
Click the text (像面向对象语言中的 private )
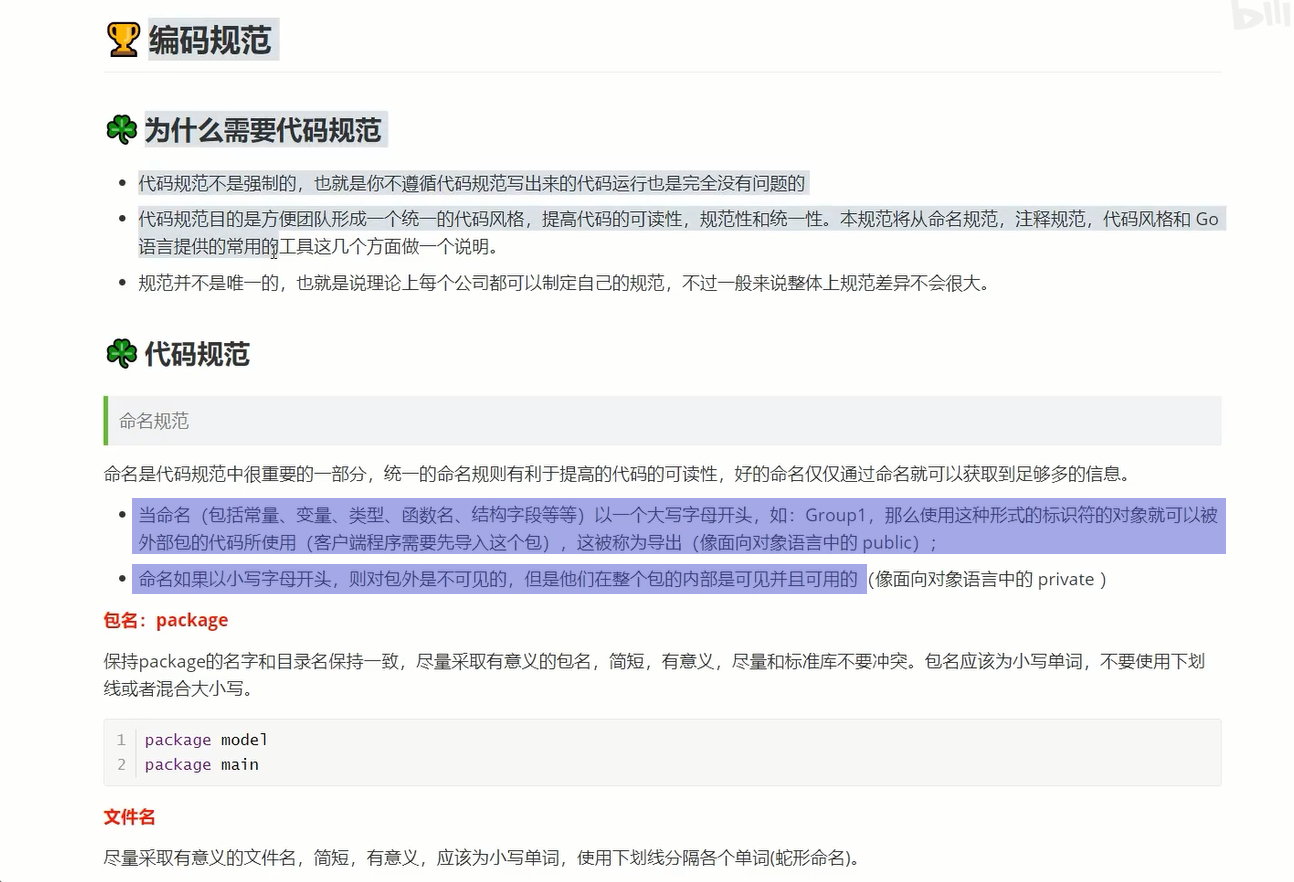tap(987, 580)
